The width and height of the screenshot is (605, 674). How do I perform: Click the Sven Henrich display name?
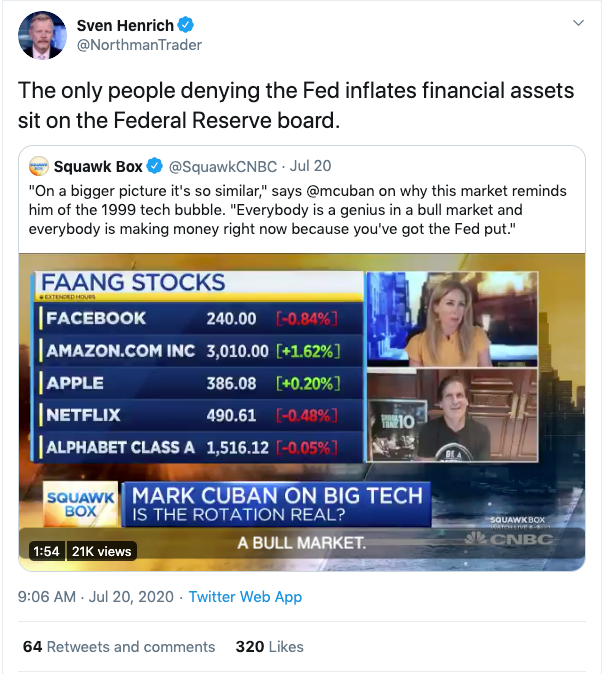coord(125,25)
